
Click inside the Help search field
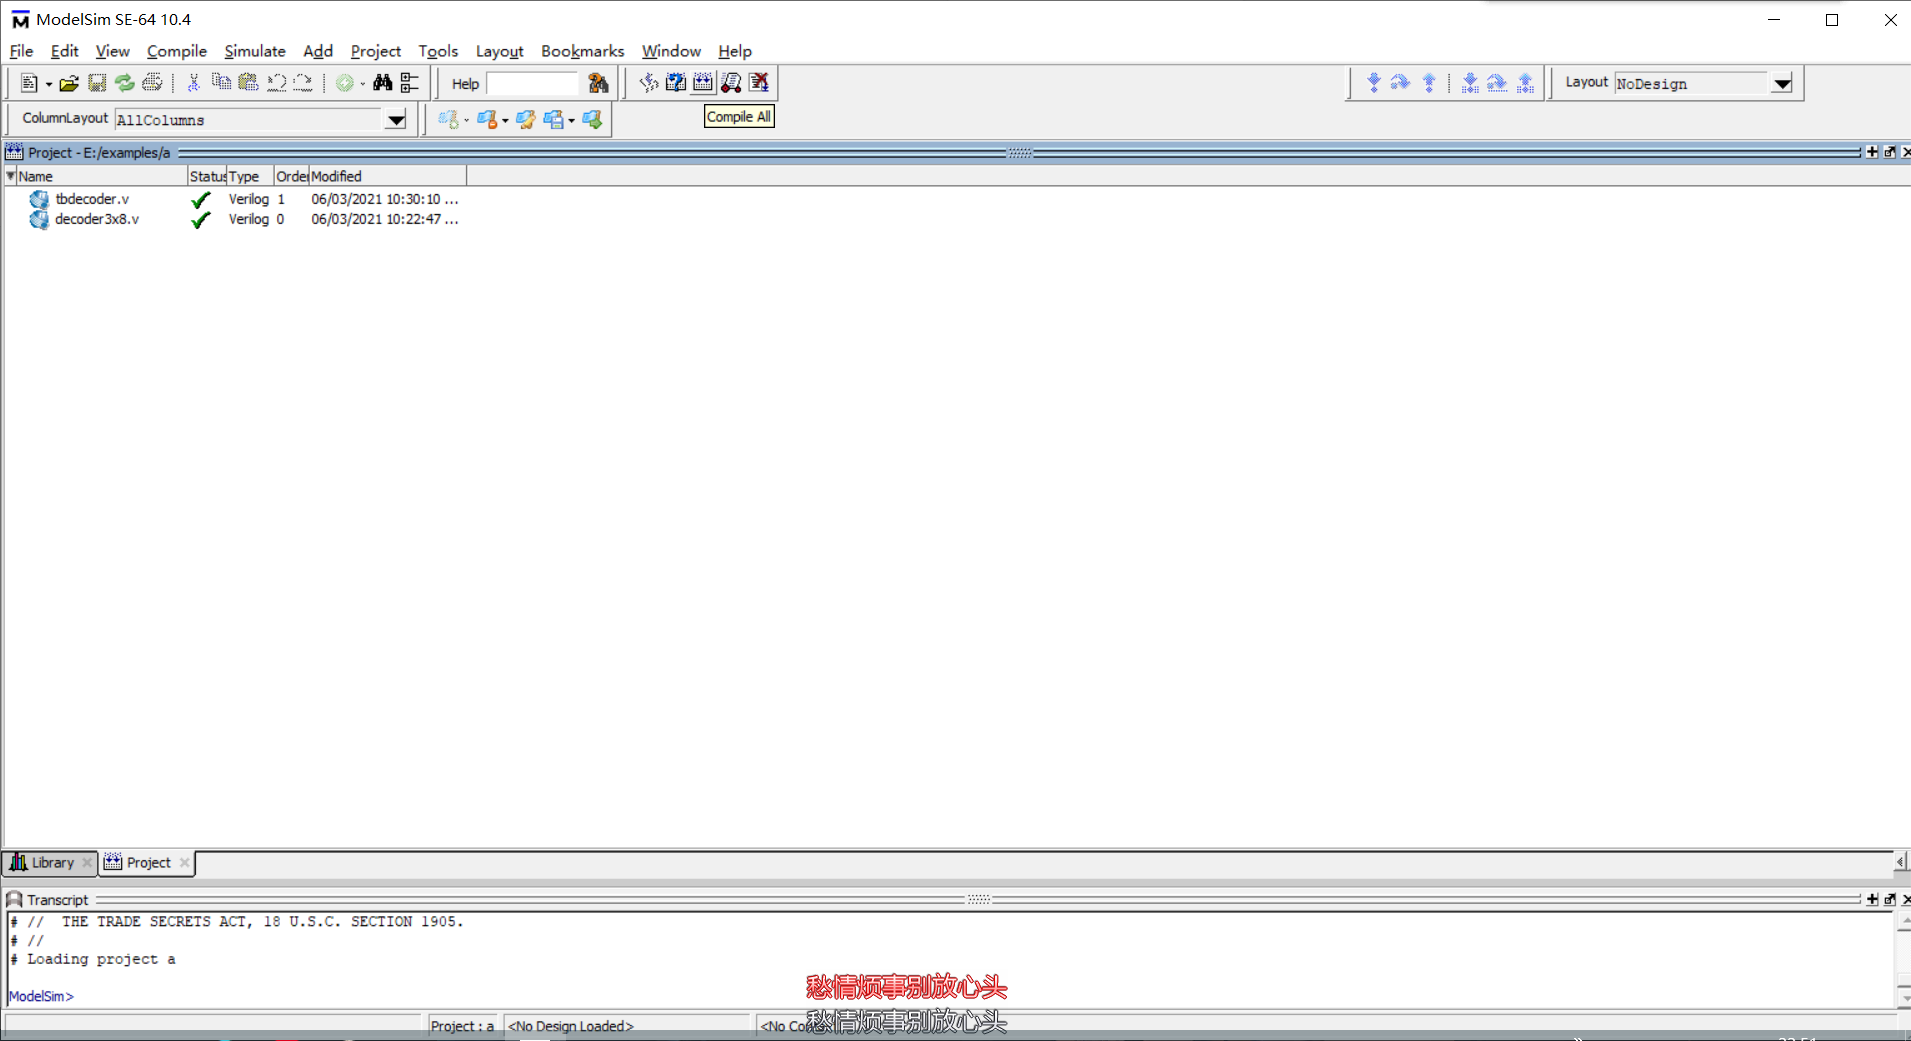[x=532, y=84]
